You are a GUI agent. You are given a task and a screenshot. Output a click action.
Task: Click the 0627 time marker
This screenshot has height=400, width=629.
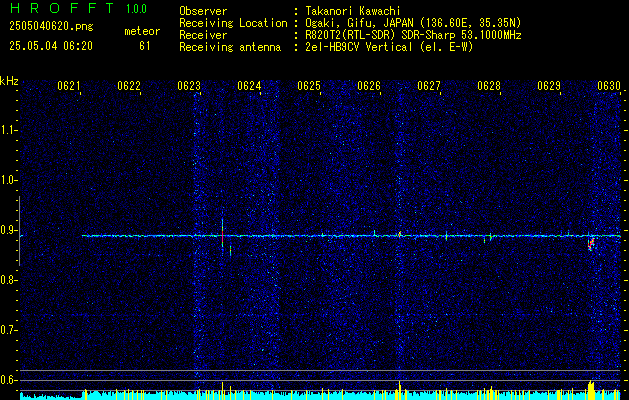429,86
